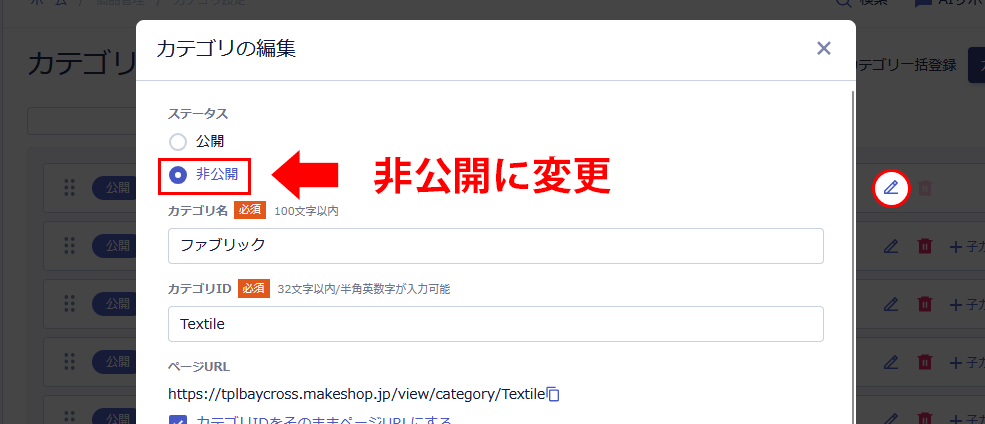Select the 非公開 status radio button
985x424 pixels.
[178, 175]
